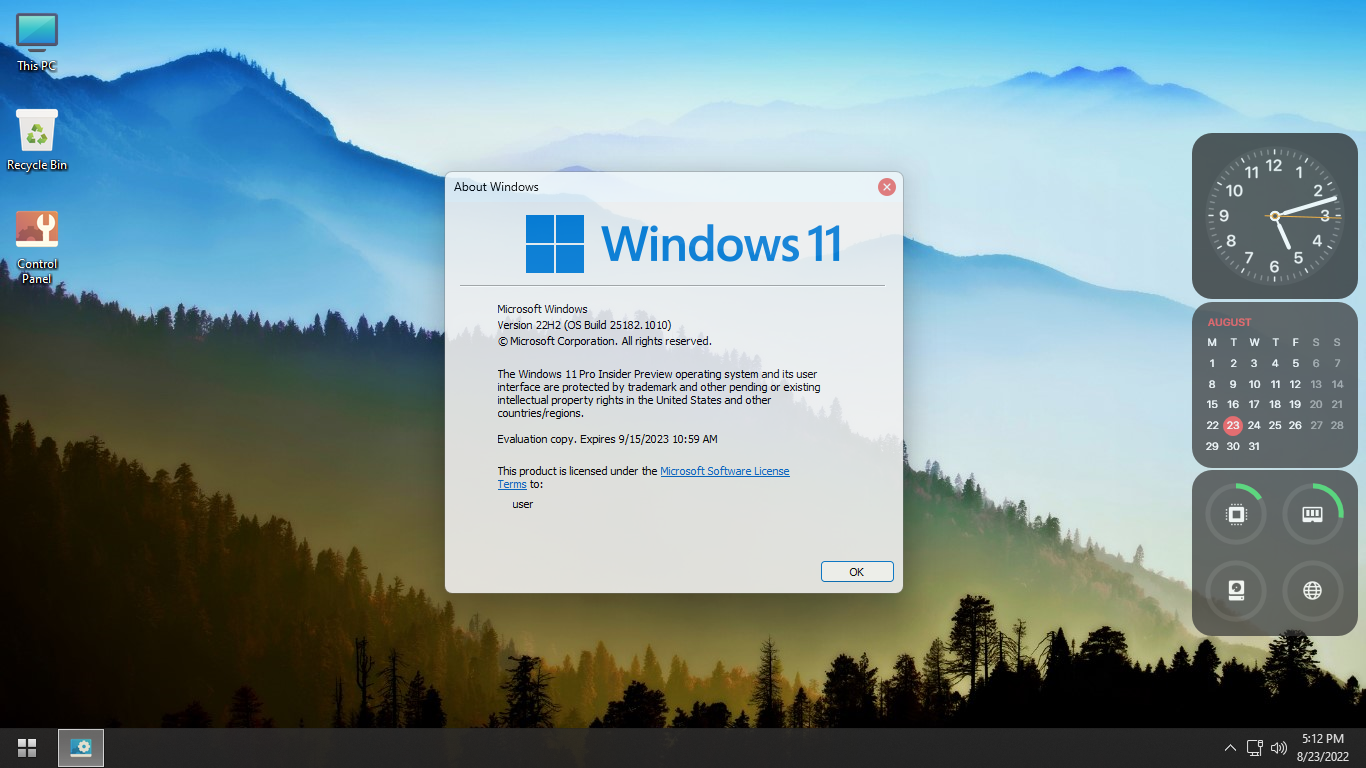Click the Windows 11 logo in the dialog
This screenshot has width=1366, height=768.
click(x=683, y=244)
